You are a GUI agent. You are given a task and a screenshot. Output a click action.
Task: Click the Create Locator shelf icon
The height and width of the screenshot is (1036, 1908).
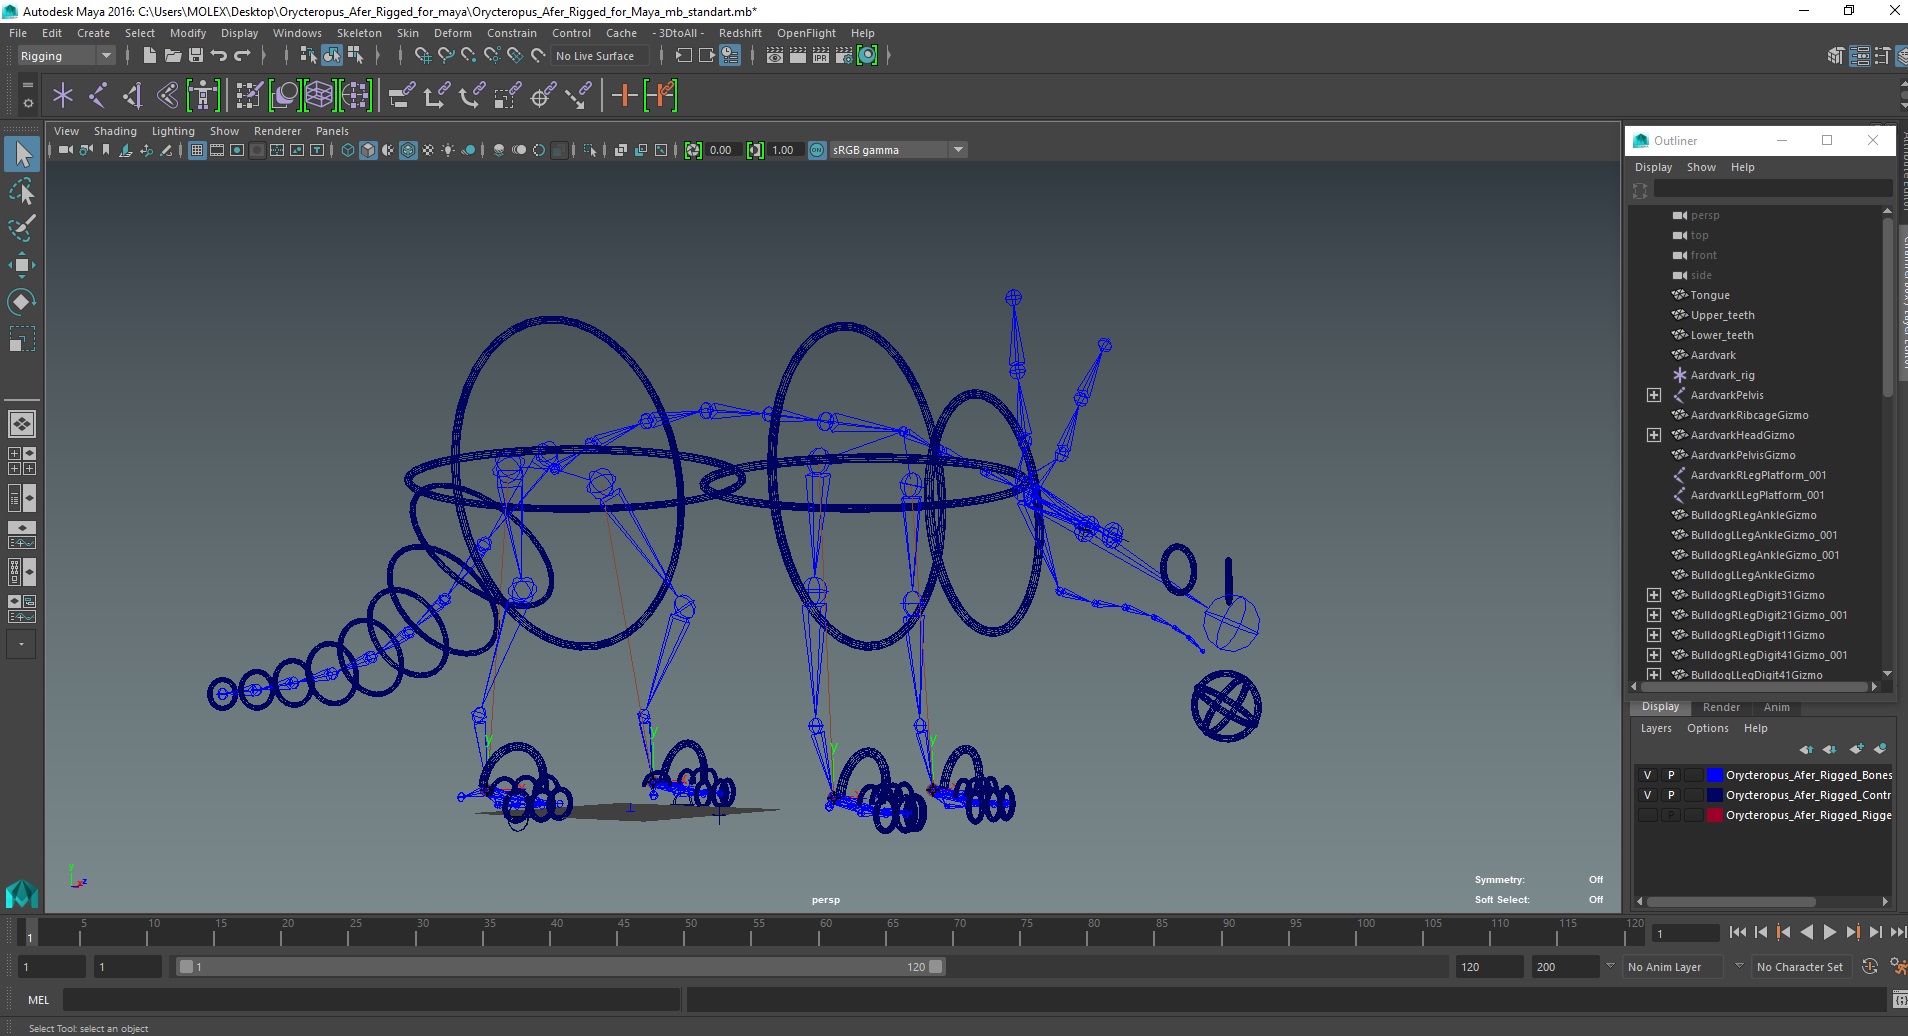click(x=63, y=96)
